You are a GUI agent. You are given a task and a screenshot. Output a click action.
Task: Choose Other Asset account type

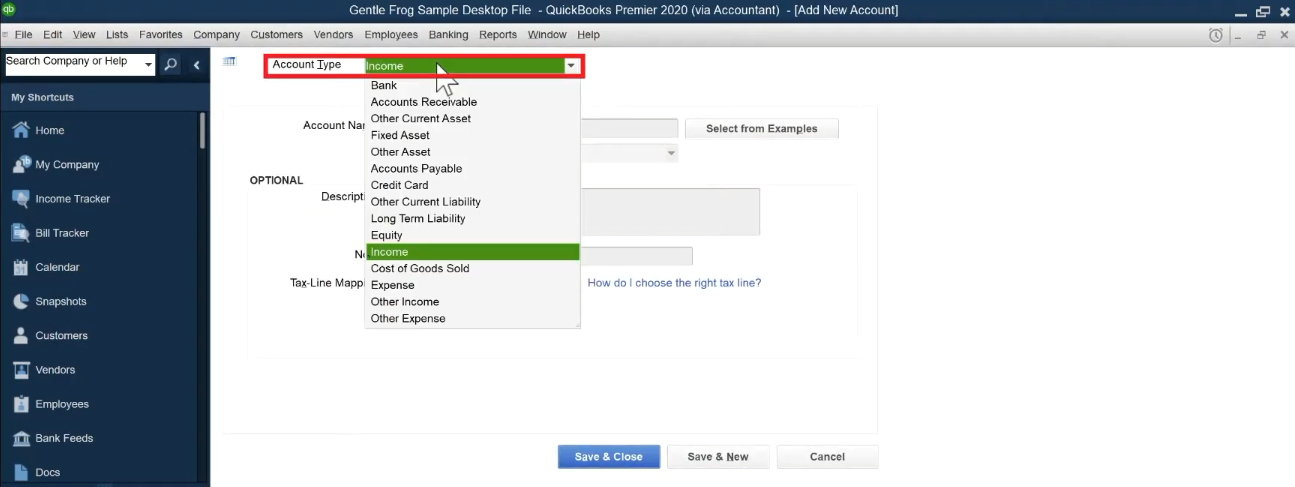[x=473, y=152]
